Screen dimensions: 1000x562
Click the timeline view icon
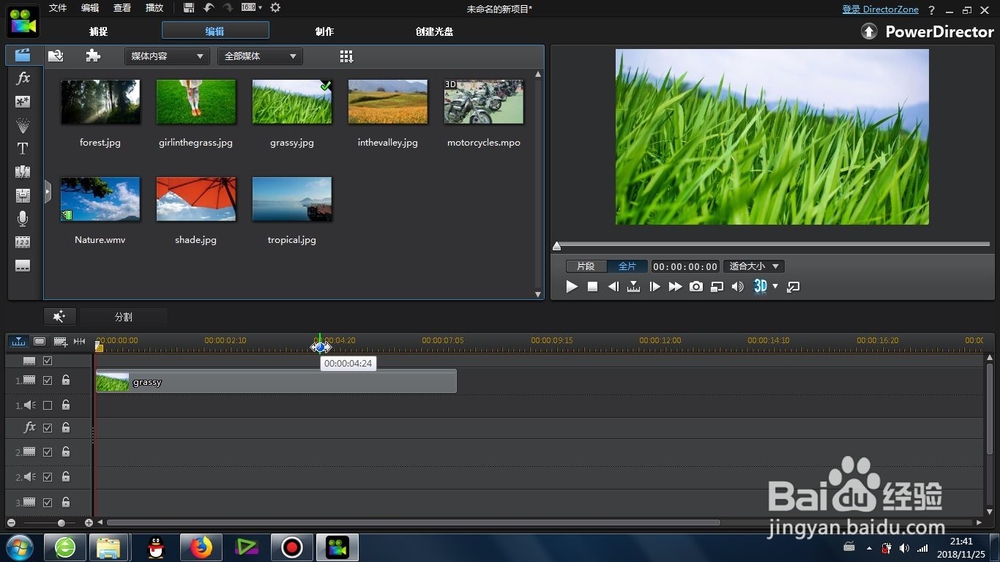click(18, 341)
